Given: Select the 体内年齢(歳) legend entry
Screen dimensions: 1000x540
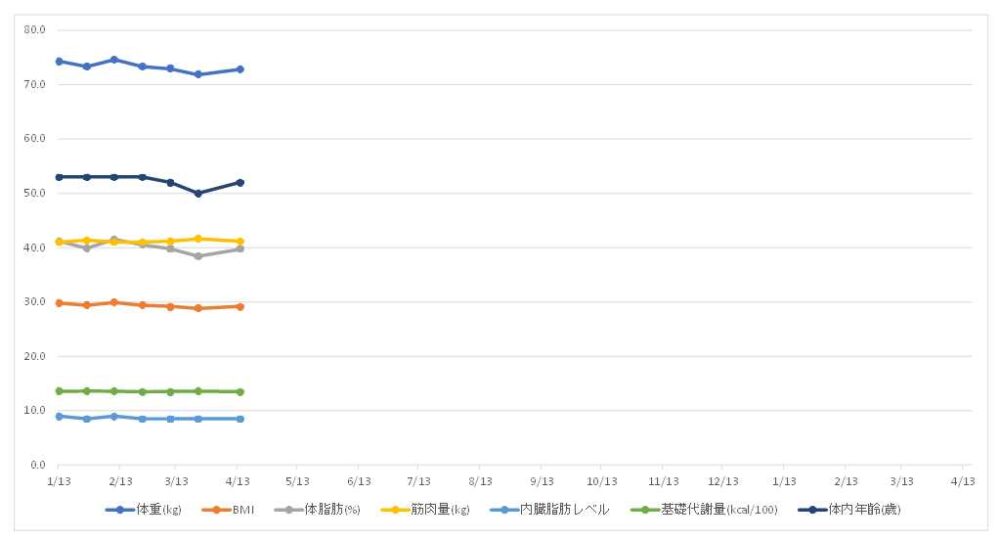Looking at the screenshot, I should 849,509.
